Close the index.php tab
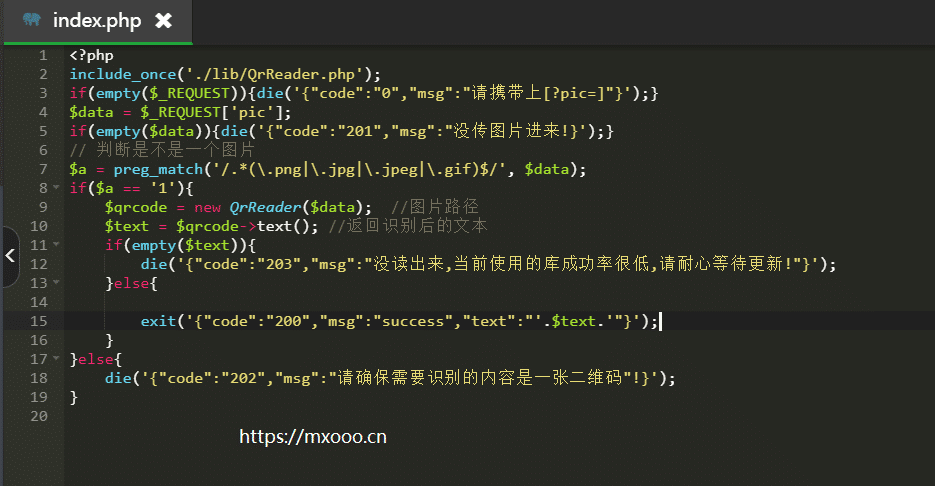Viewport: 935px width, 486px height. [164, 21]
